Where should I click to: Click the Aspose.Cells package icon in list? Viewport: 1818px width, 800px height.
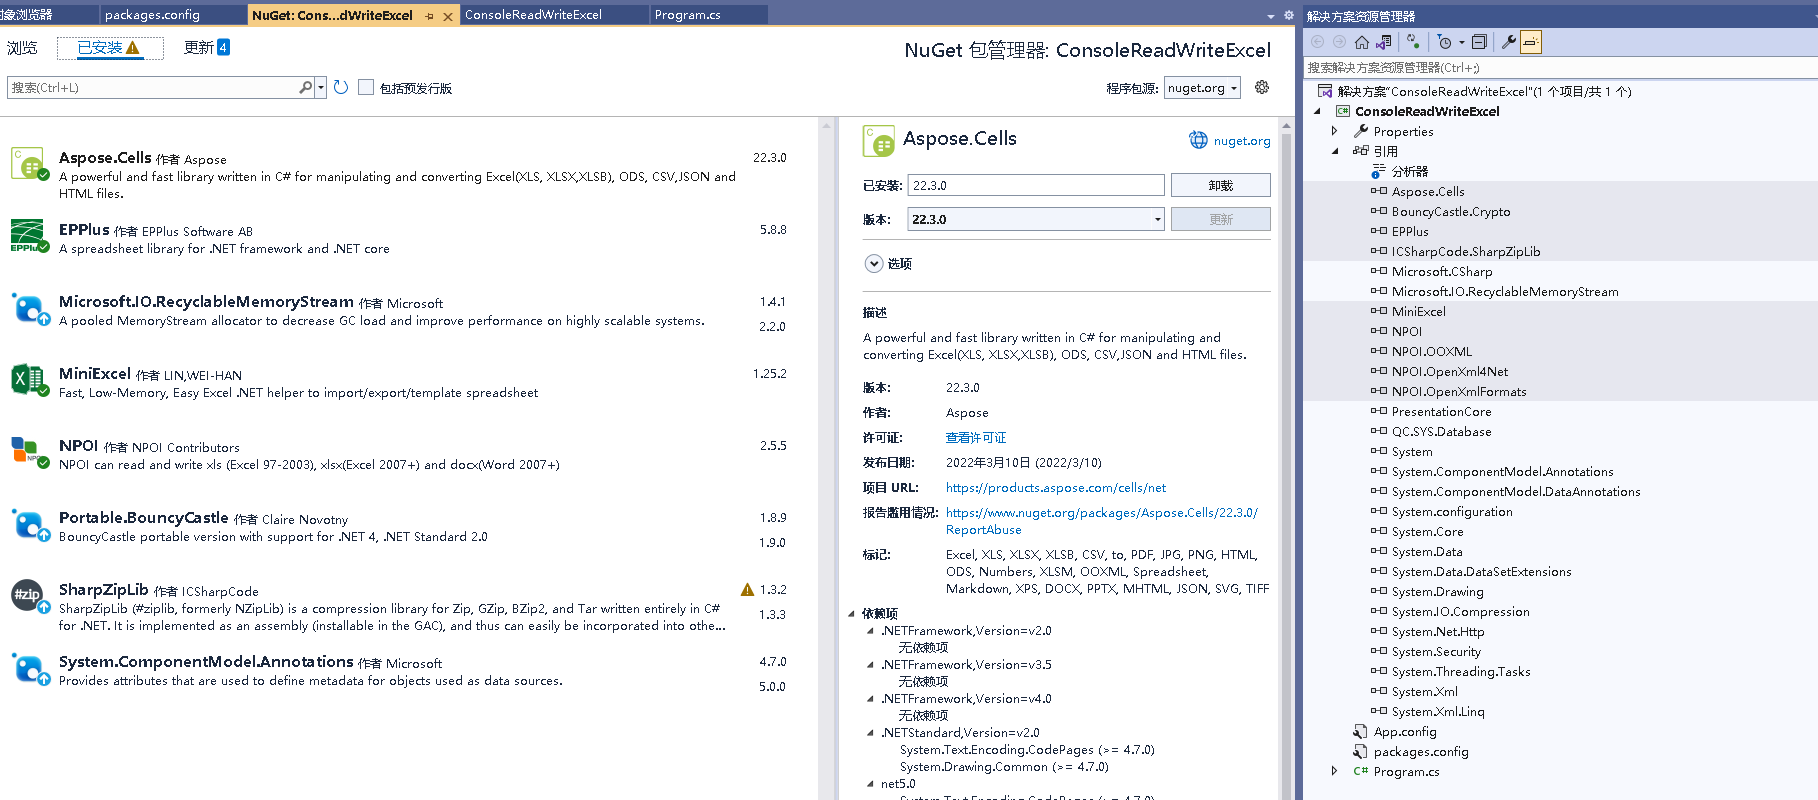pos(29,165)
